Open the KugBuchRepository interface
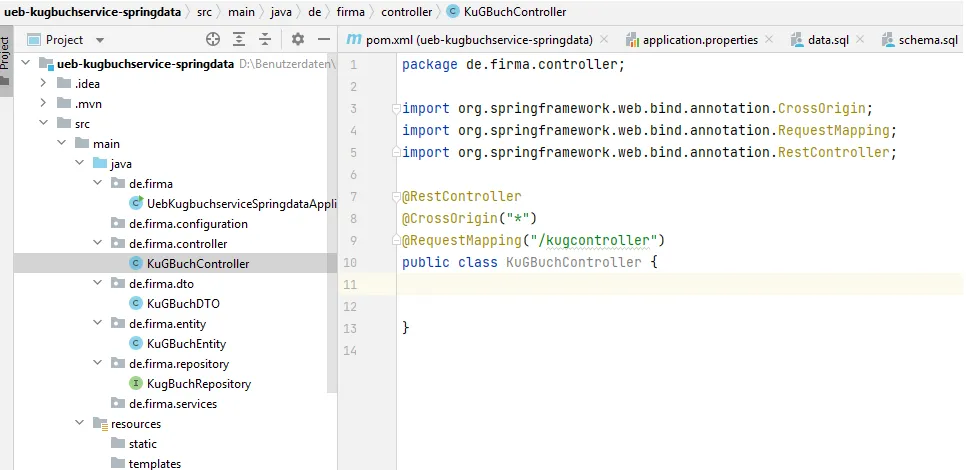 [x=190, y=384]
